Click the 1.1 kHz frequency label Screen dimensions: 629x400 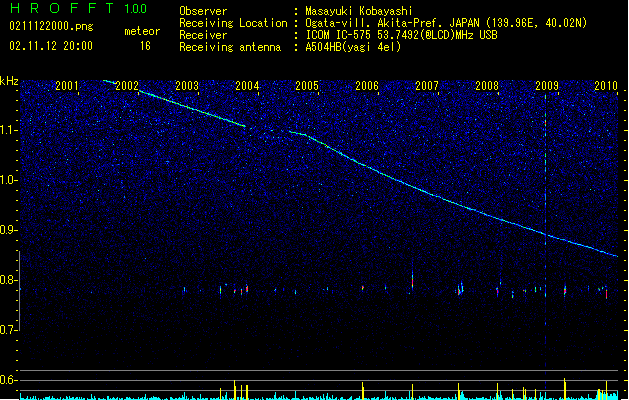pos(9,130)
